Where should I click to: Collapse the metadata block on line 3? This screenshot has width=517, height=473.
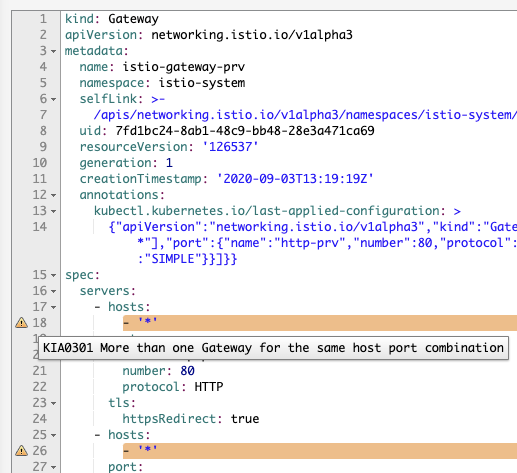[53, 51]
